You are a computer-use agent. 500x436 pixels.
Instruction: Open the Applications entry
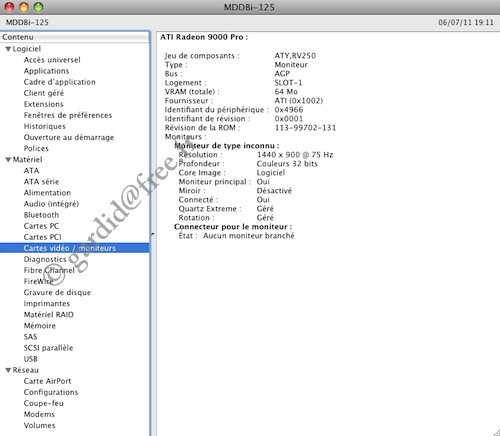tap(46, 71)
